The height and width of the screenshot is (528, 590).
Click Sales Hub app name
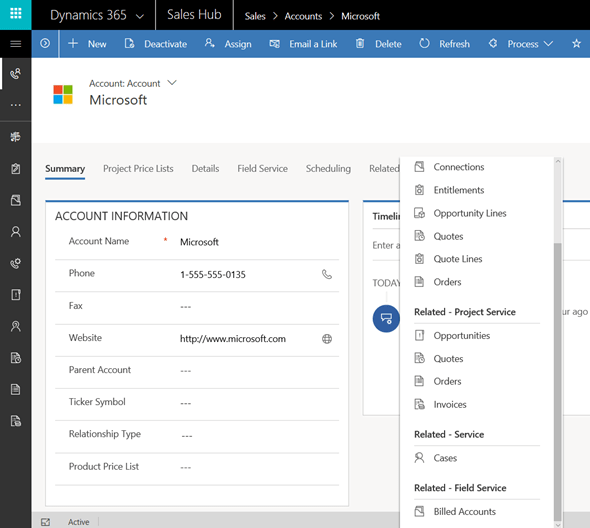coord(194,15)
